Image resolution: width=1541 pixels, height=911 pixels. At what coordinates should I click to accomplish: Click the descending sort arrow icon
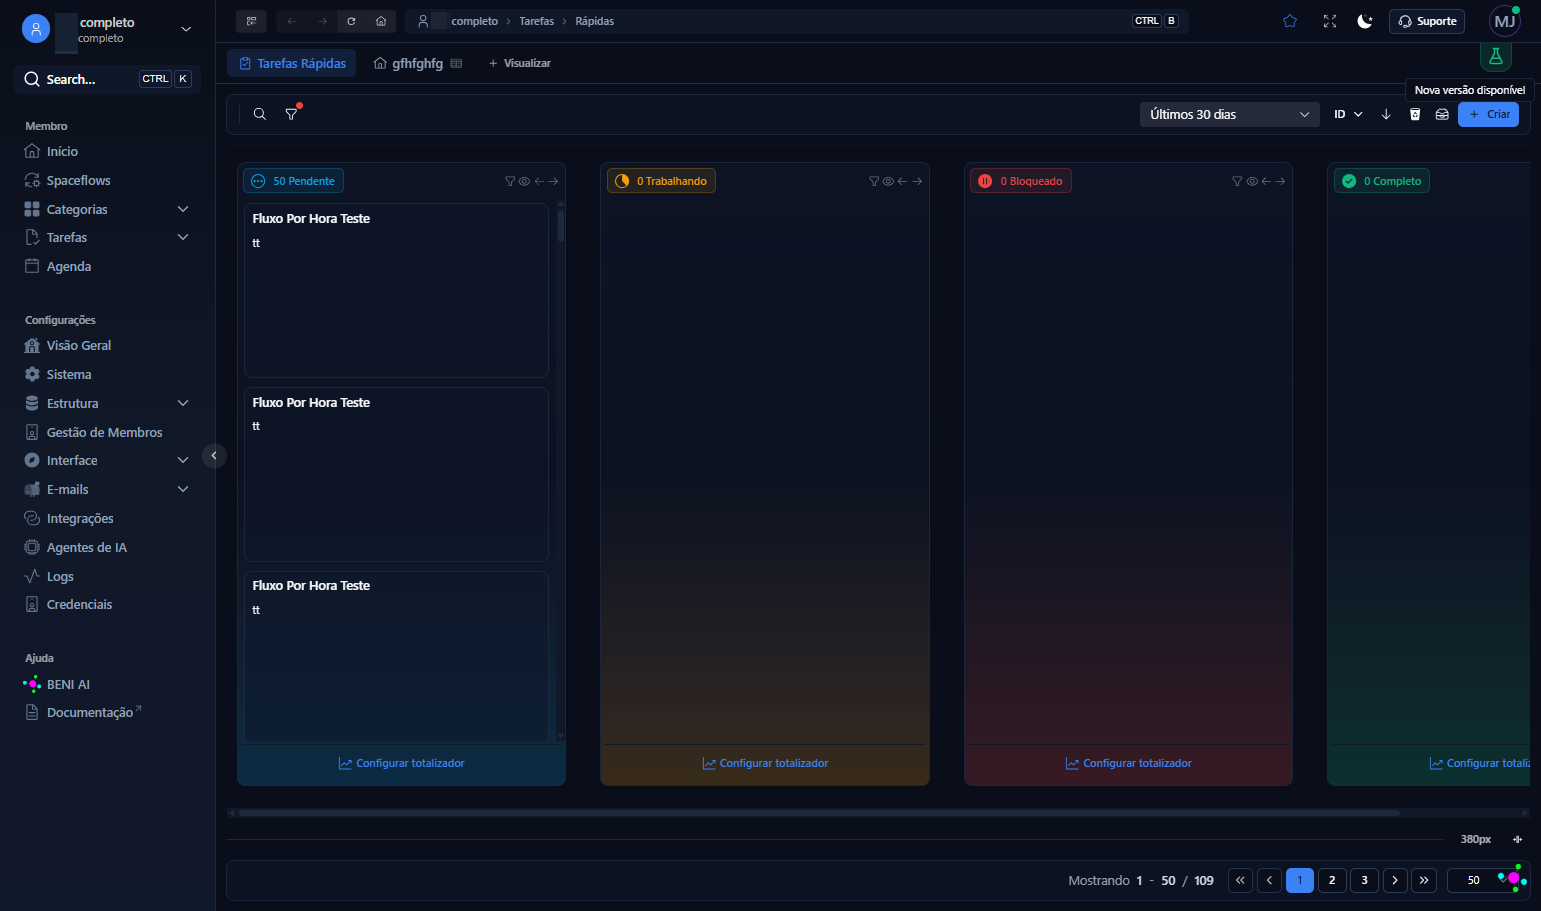(x=1386, y=114)
